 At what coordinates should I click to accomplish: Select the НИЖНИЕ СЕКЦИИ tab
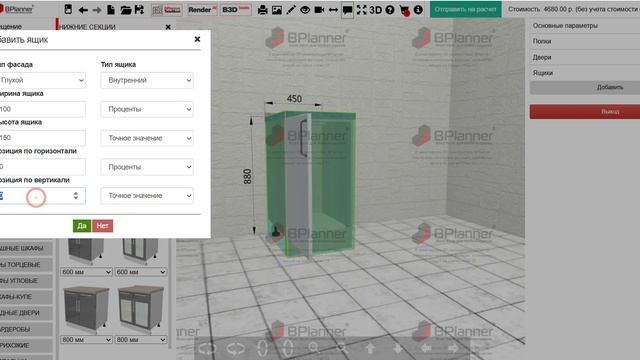(87, 27)
